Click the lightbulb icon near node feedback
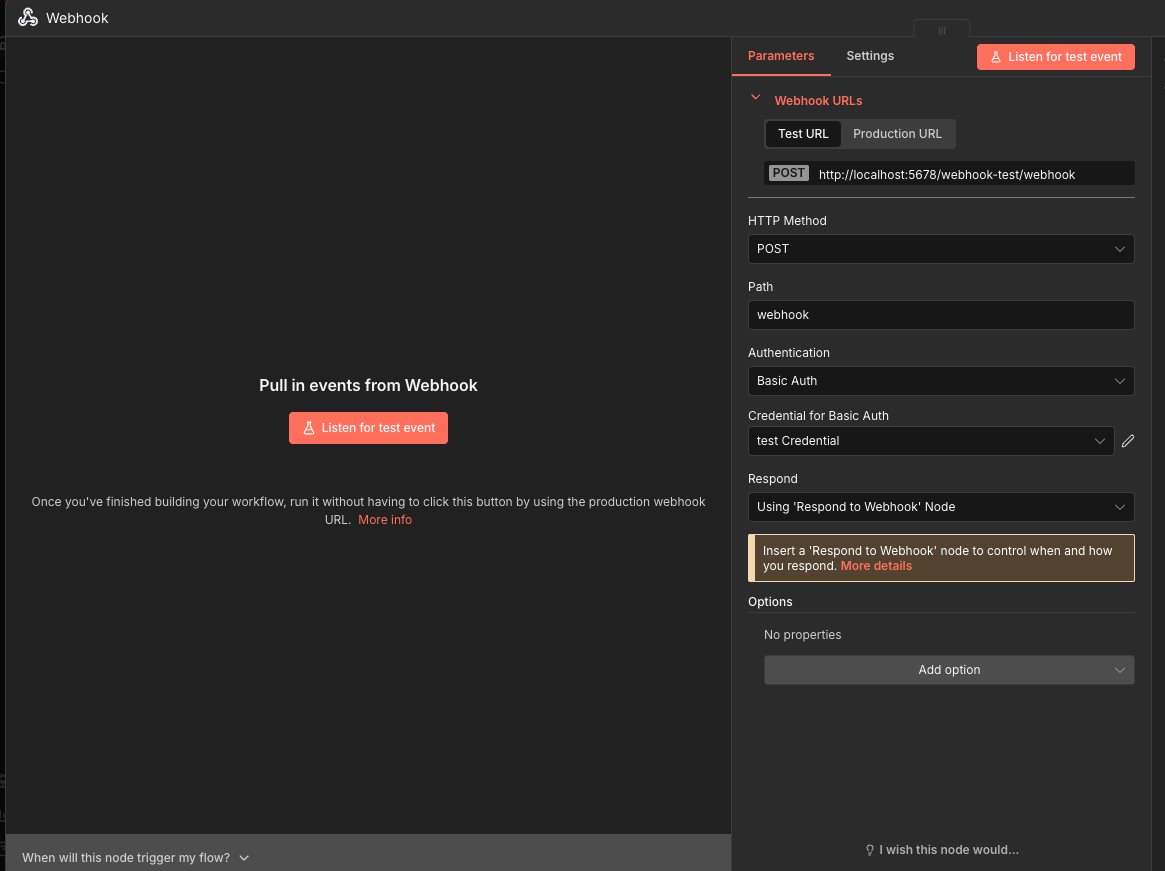The height and width of the screenshot is (871, 1165). (870, 850)
